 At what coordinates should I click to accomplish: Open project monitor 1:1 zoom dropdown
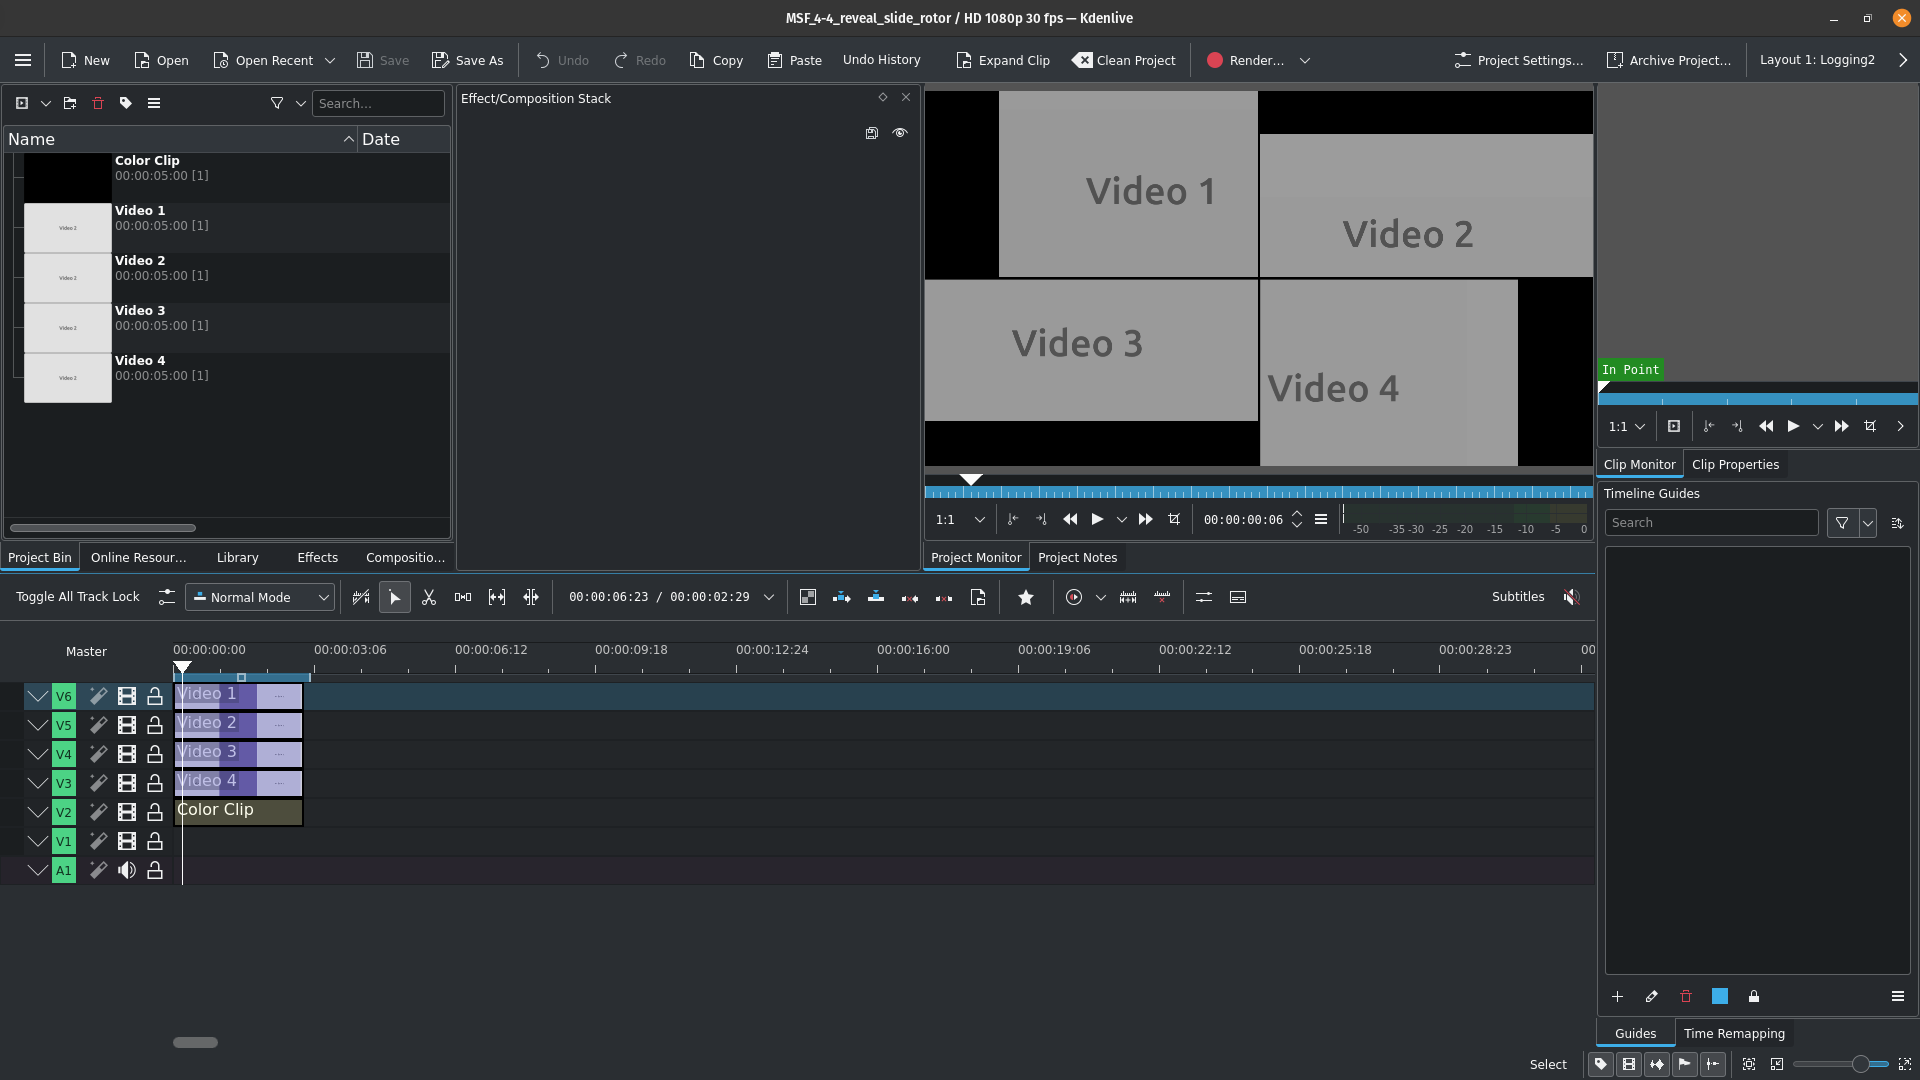click(x=960, y=519)
